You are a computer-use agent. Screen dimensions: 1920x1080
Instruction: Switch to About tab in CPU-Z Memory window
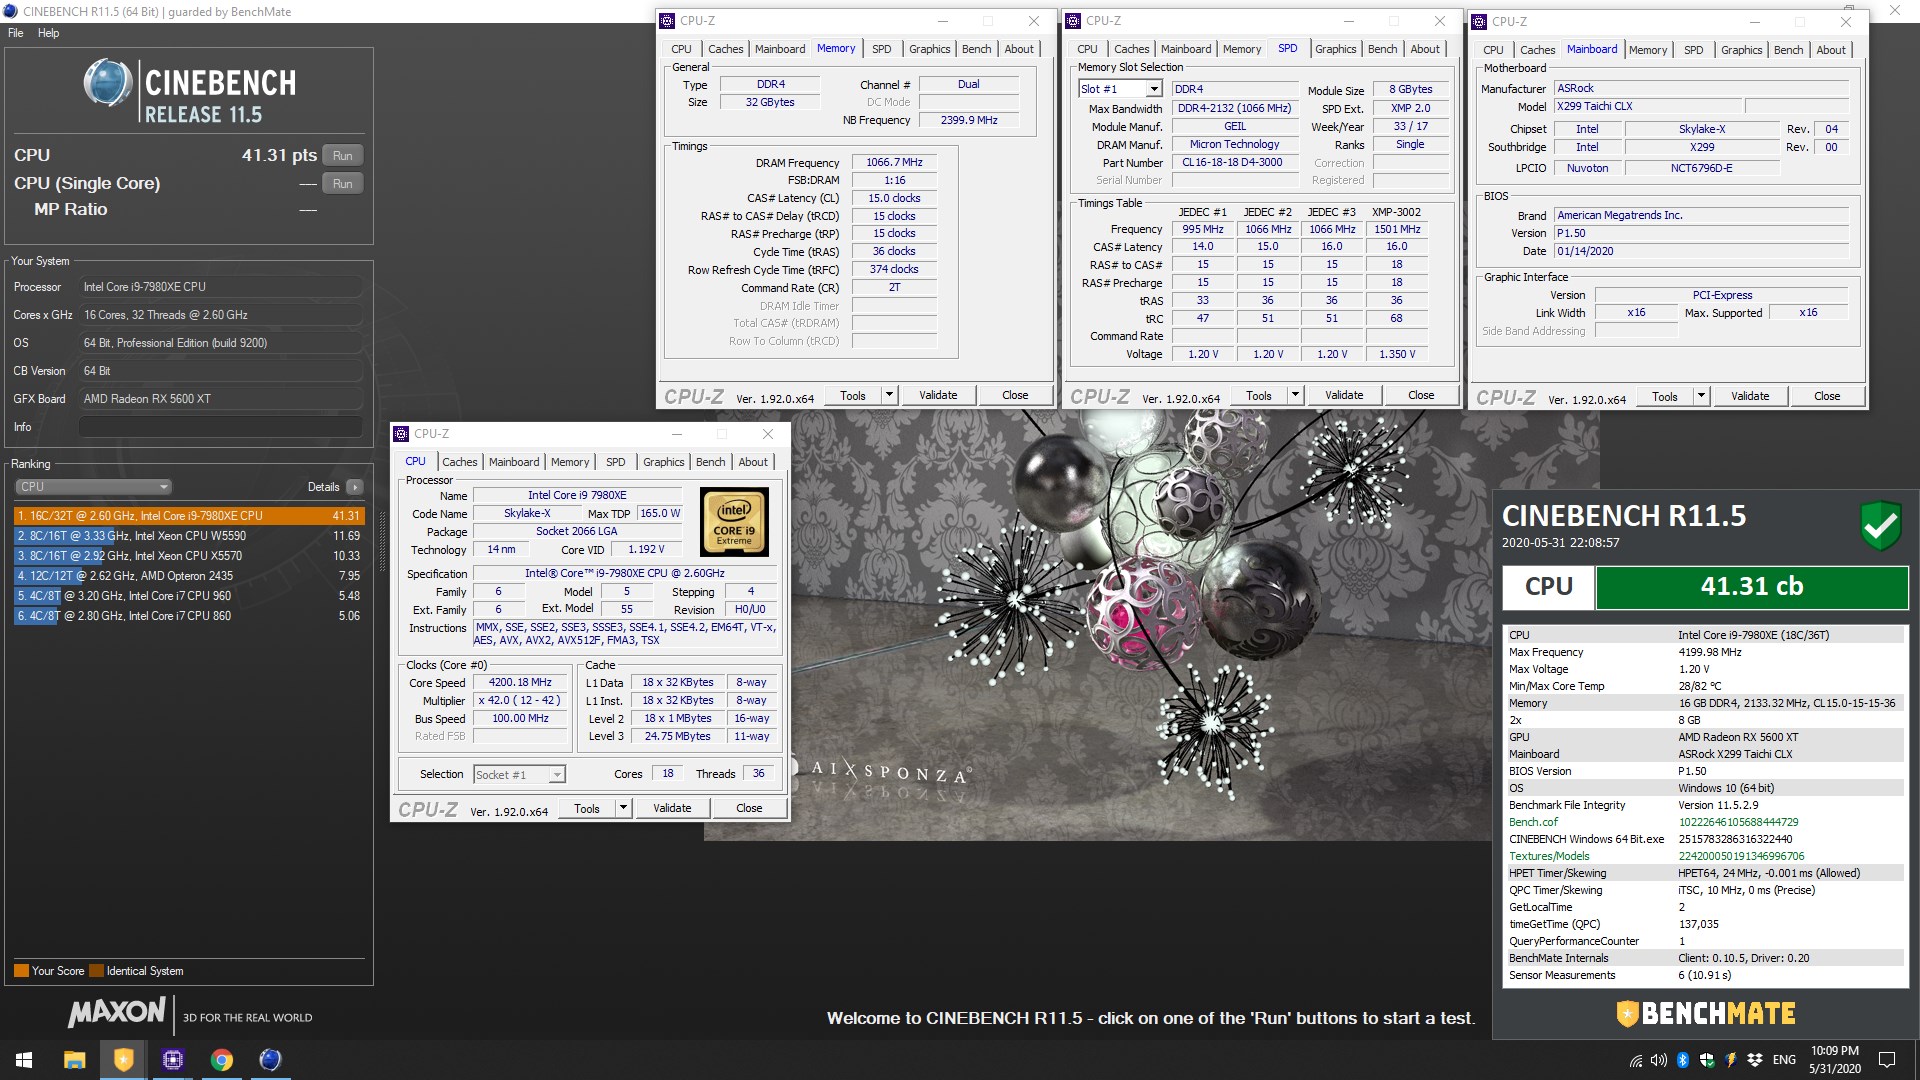coord(1019,49)
